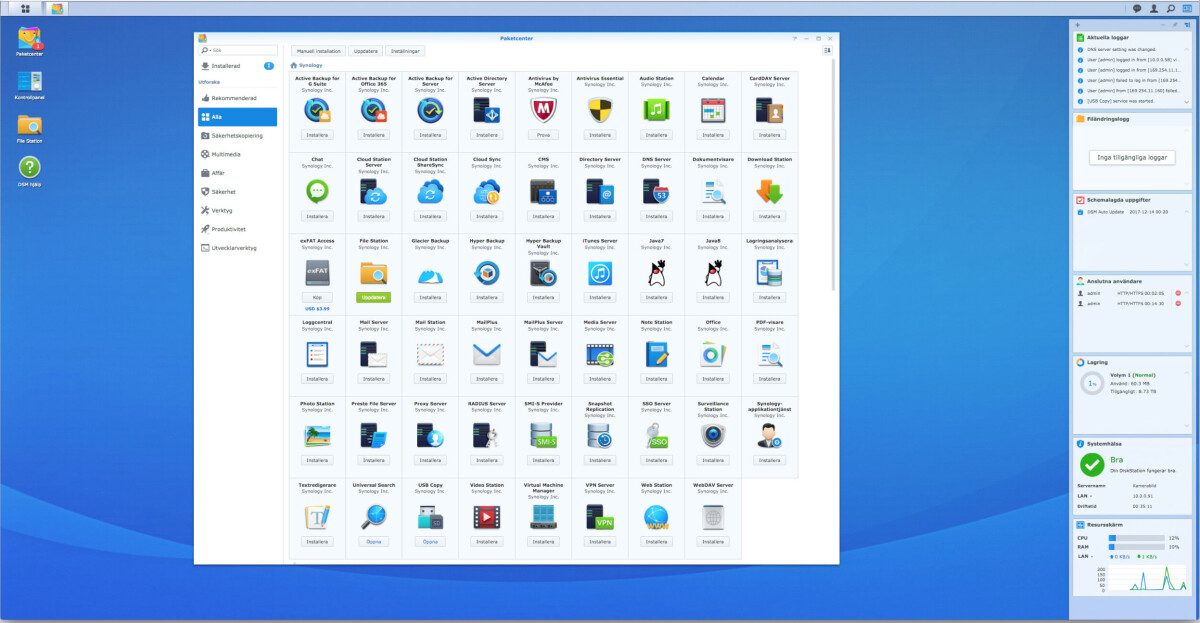The height and width of the screenshot is (623, 1200).
Task: Click Köp button for exFAT Access
Action: point(317,297)
